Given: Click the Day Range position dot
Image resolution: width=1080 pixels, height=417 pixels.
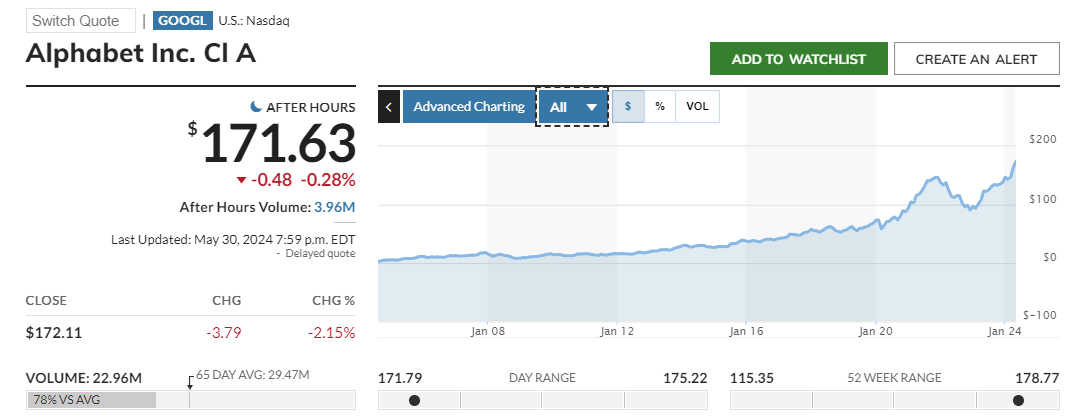Looking at the screenshot, I should (414, 400).
